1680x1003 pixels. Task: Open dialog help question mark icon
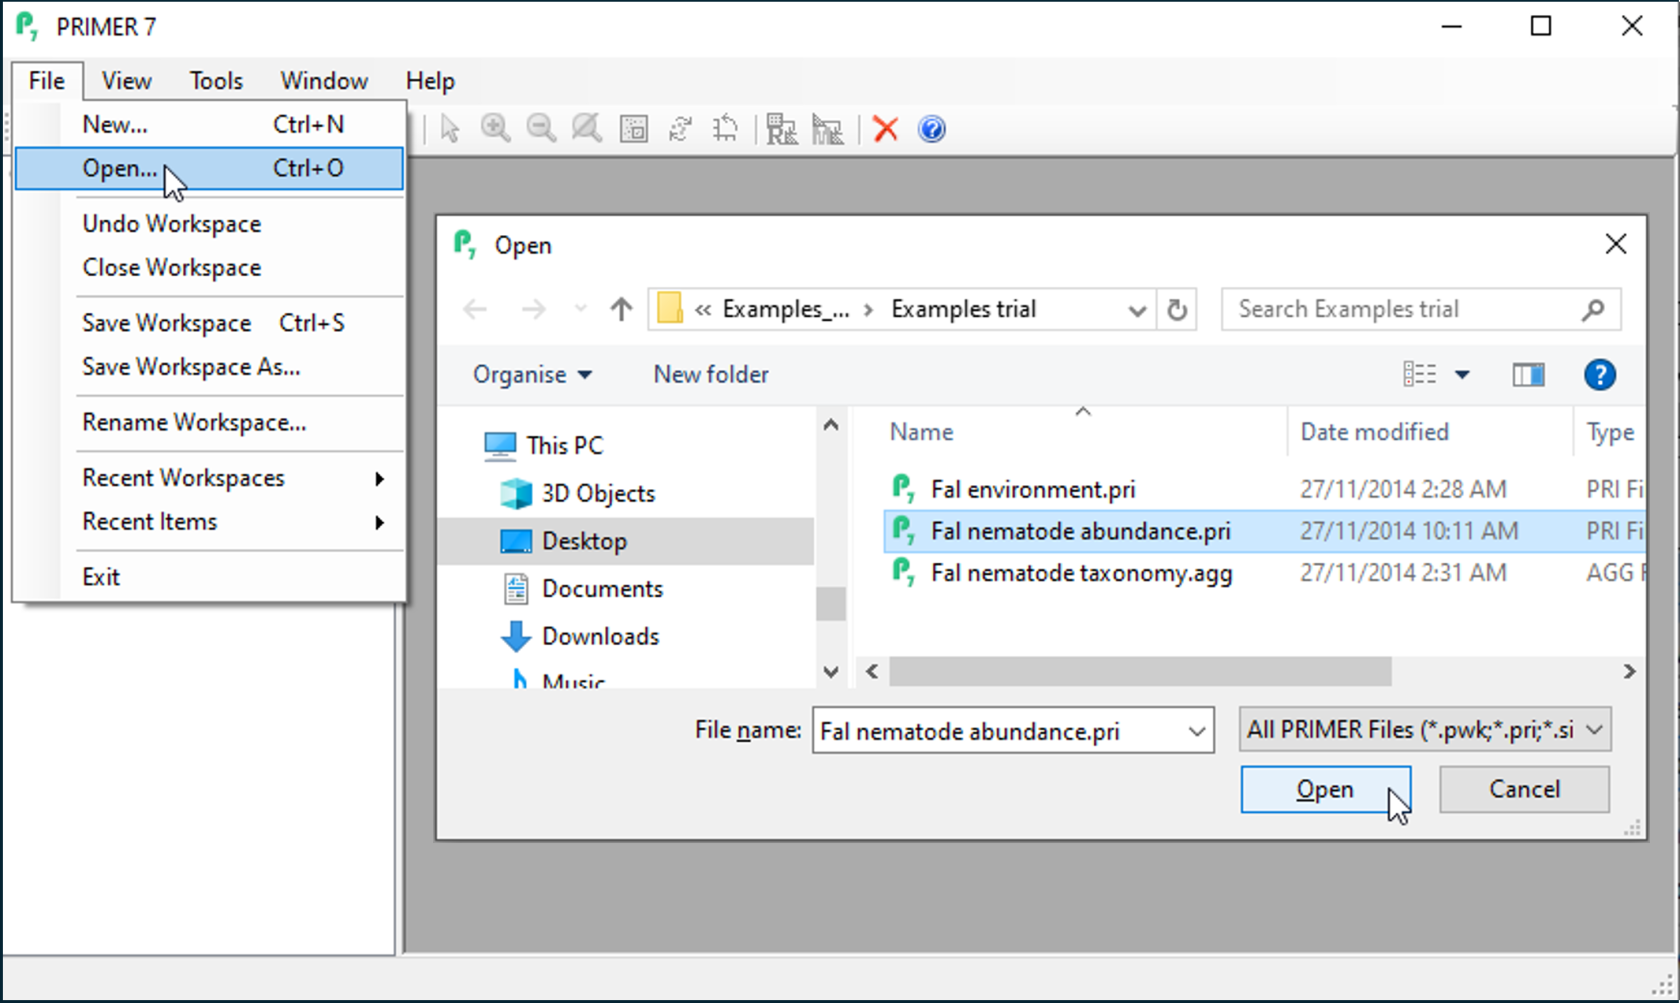[x=1600, y=375]
